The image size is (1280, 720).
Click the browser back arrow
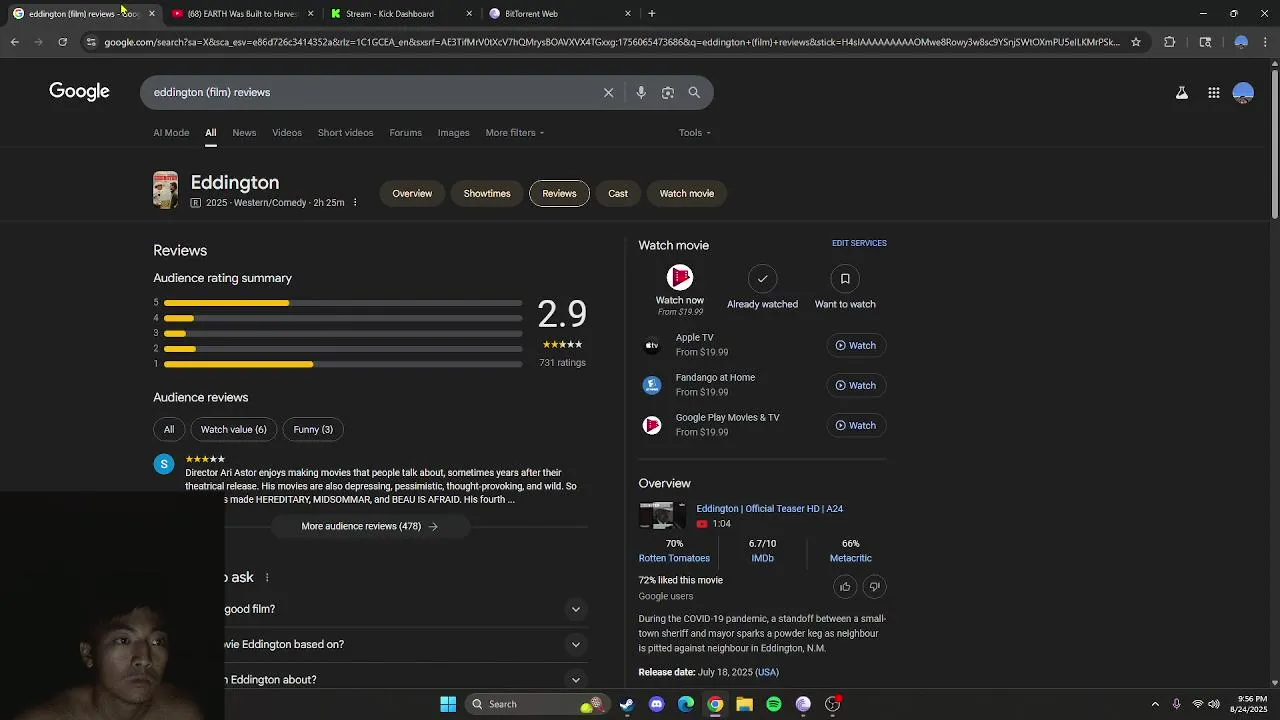[x=14, y=42]
